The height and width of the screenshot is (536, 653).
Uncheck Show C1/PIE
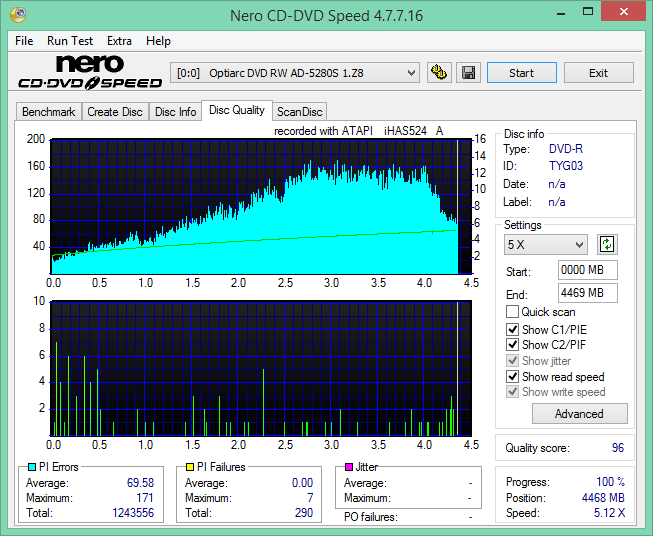point(512,329)
